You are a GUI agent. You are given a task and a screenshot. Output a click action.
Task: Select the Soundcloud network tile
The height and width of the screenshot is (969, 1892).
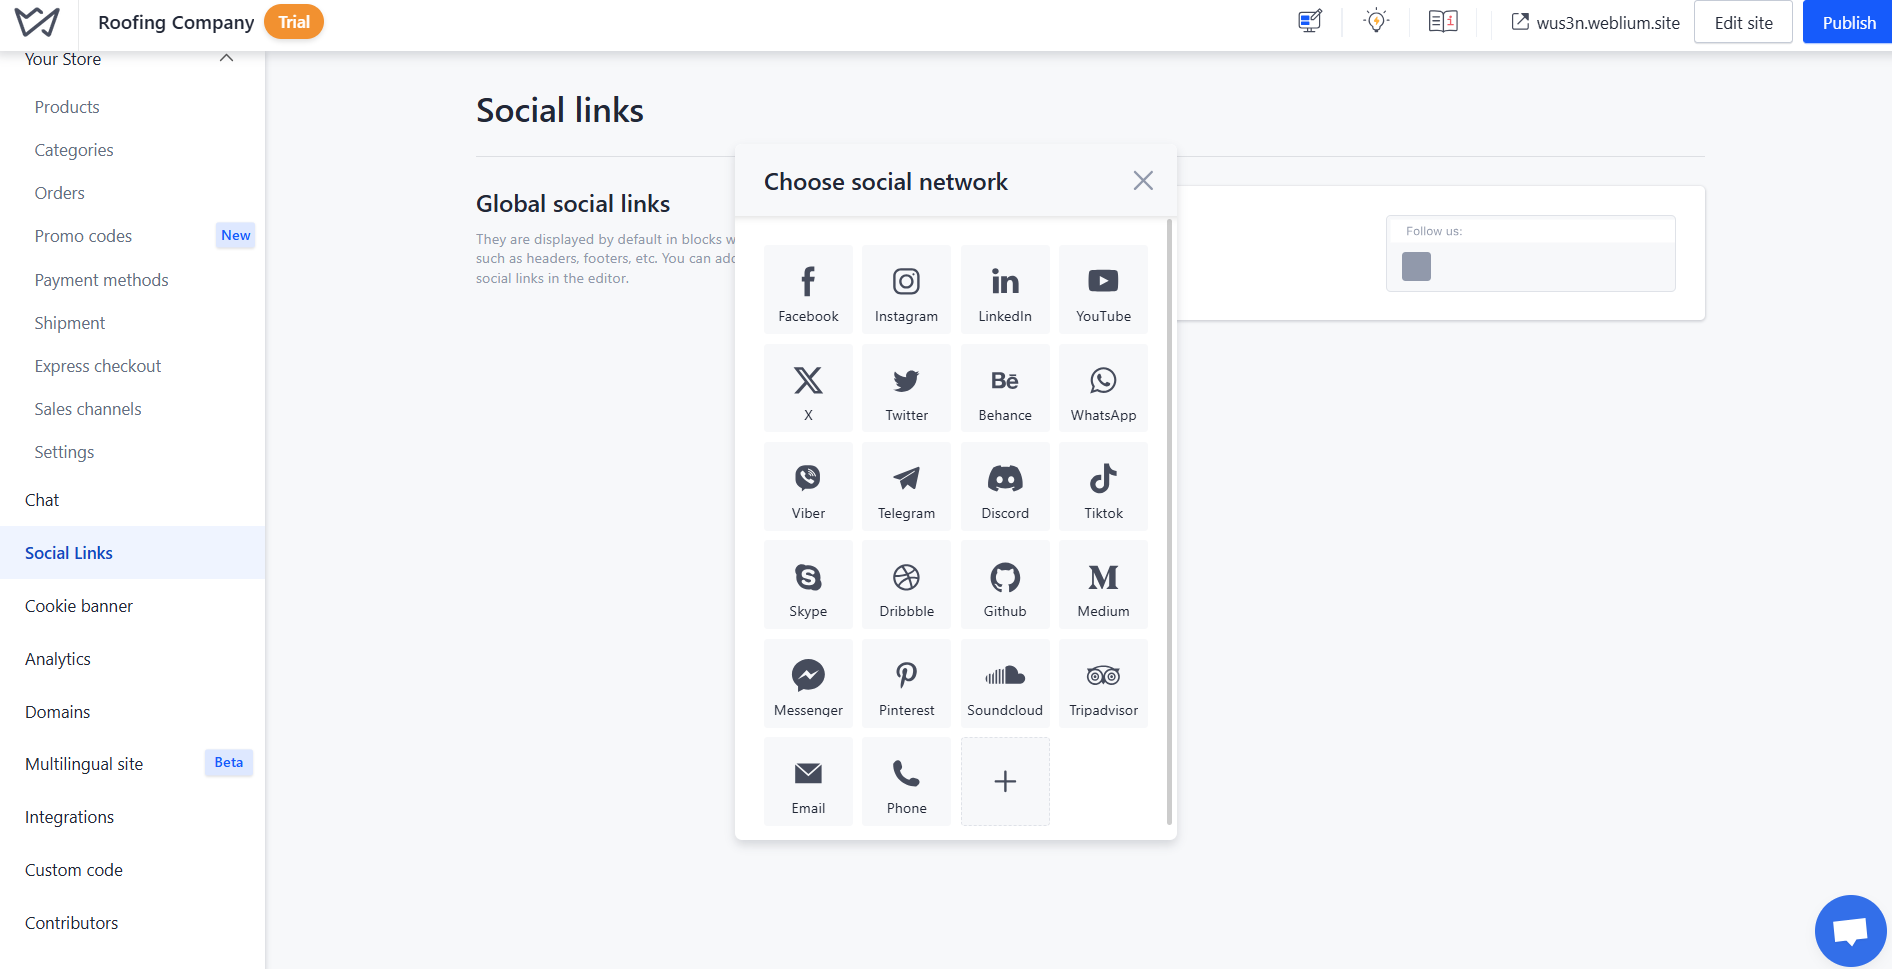click(1005, 684)
